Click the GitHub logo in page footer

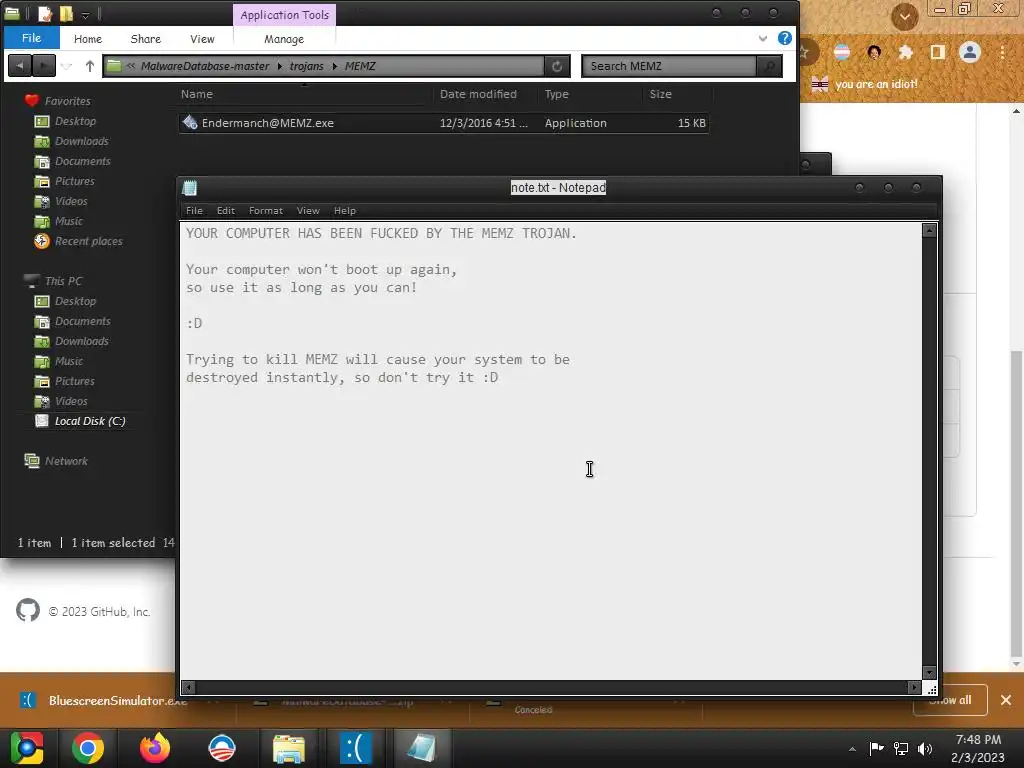click(27, 611)
